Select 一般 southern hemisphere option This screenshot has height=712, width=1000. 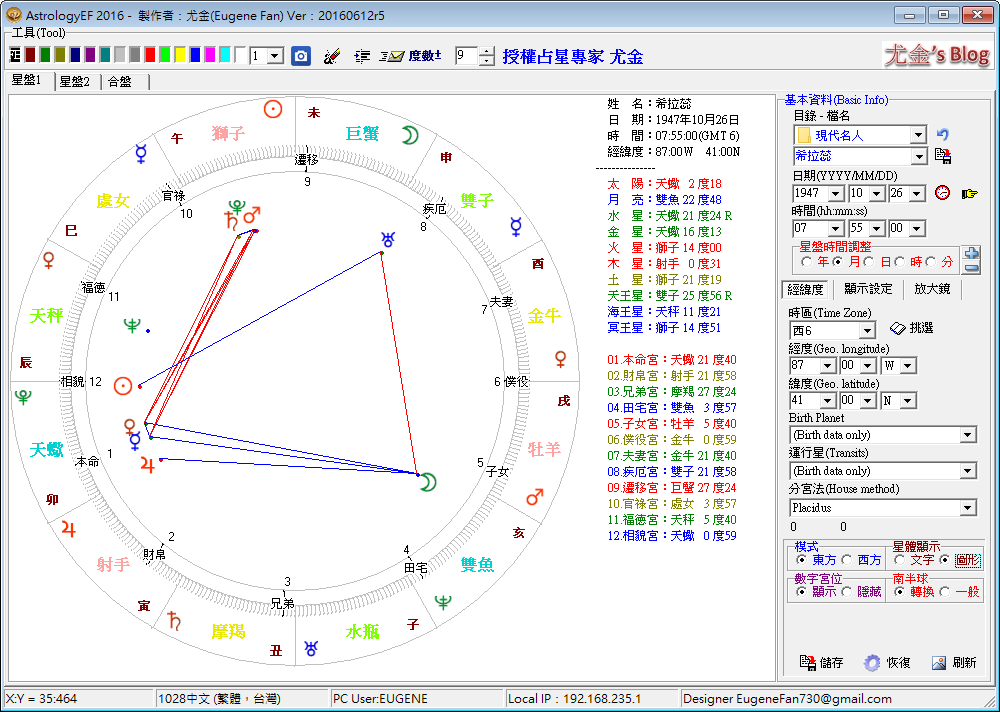coord(960,591)
